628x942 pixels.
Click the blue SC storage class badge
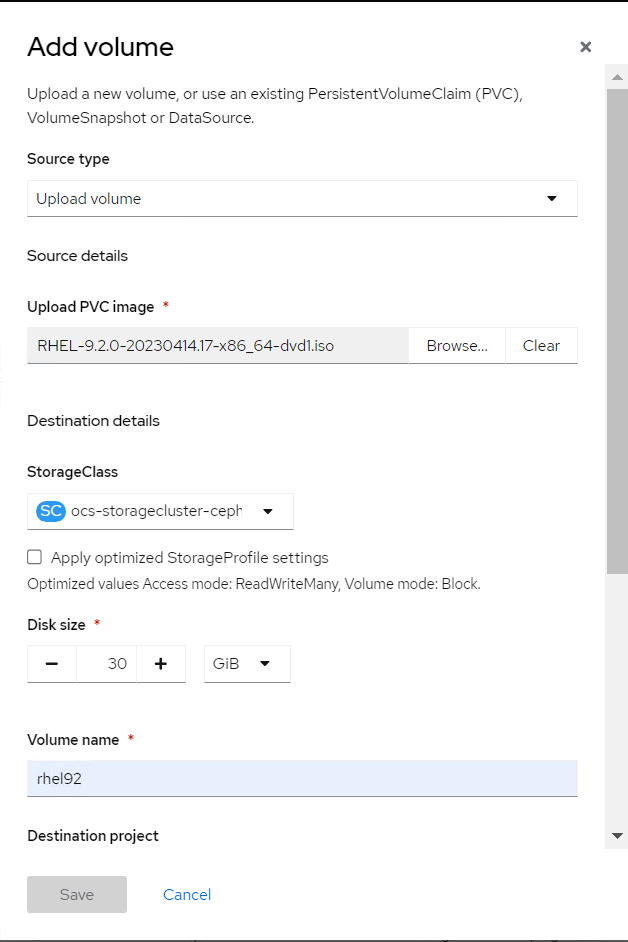tap(50, 511)
